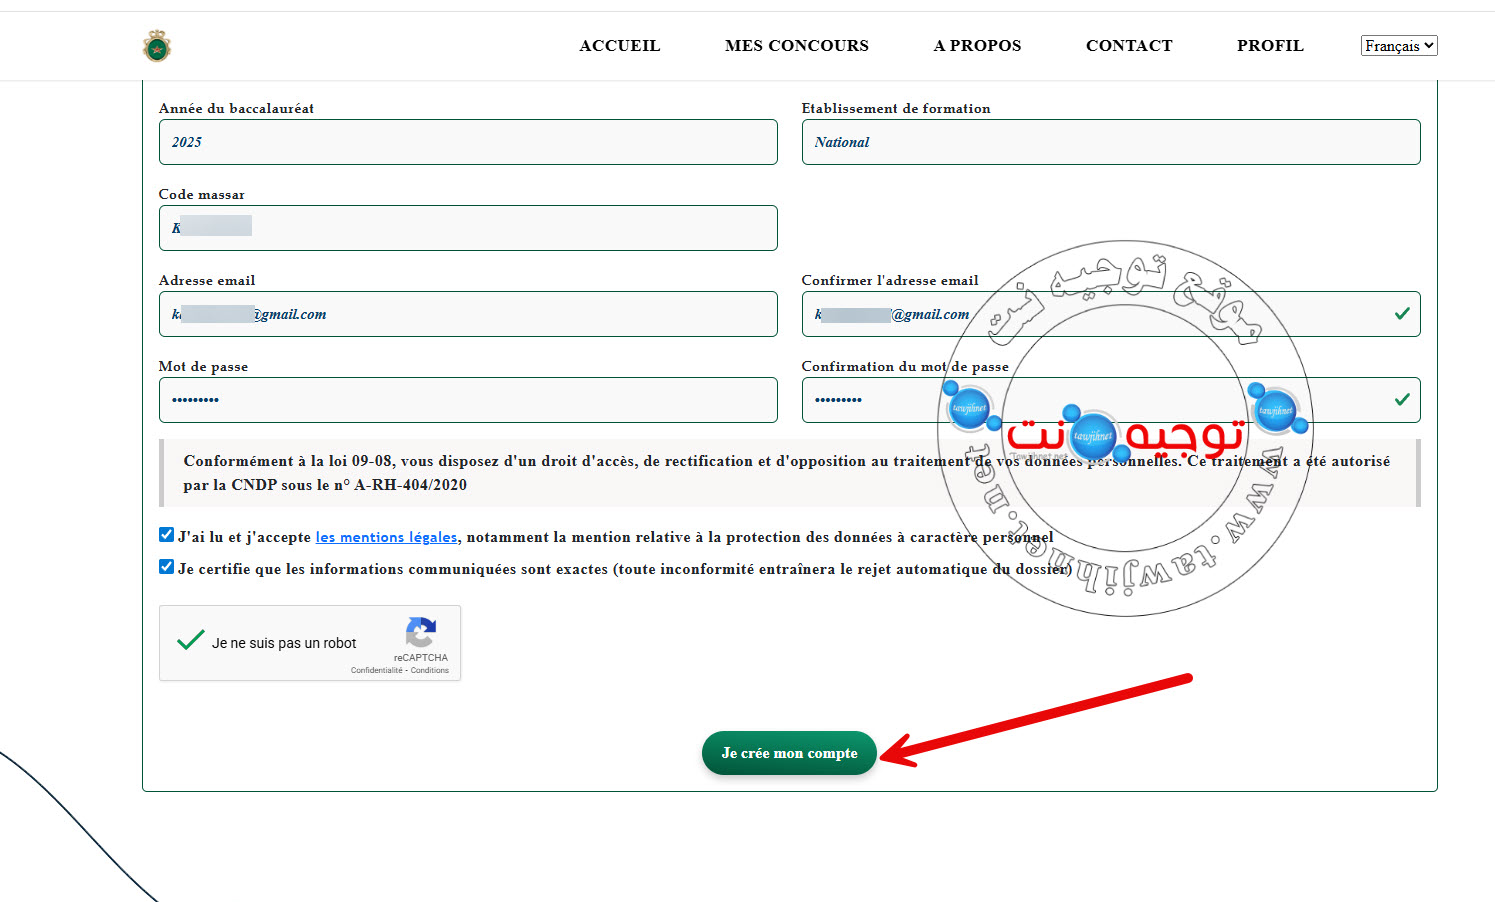Open the ACCUEIL page
Image resolution: width=1495 pixels, height=902 pixels.
pos(619,45)
